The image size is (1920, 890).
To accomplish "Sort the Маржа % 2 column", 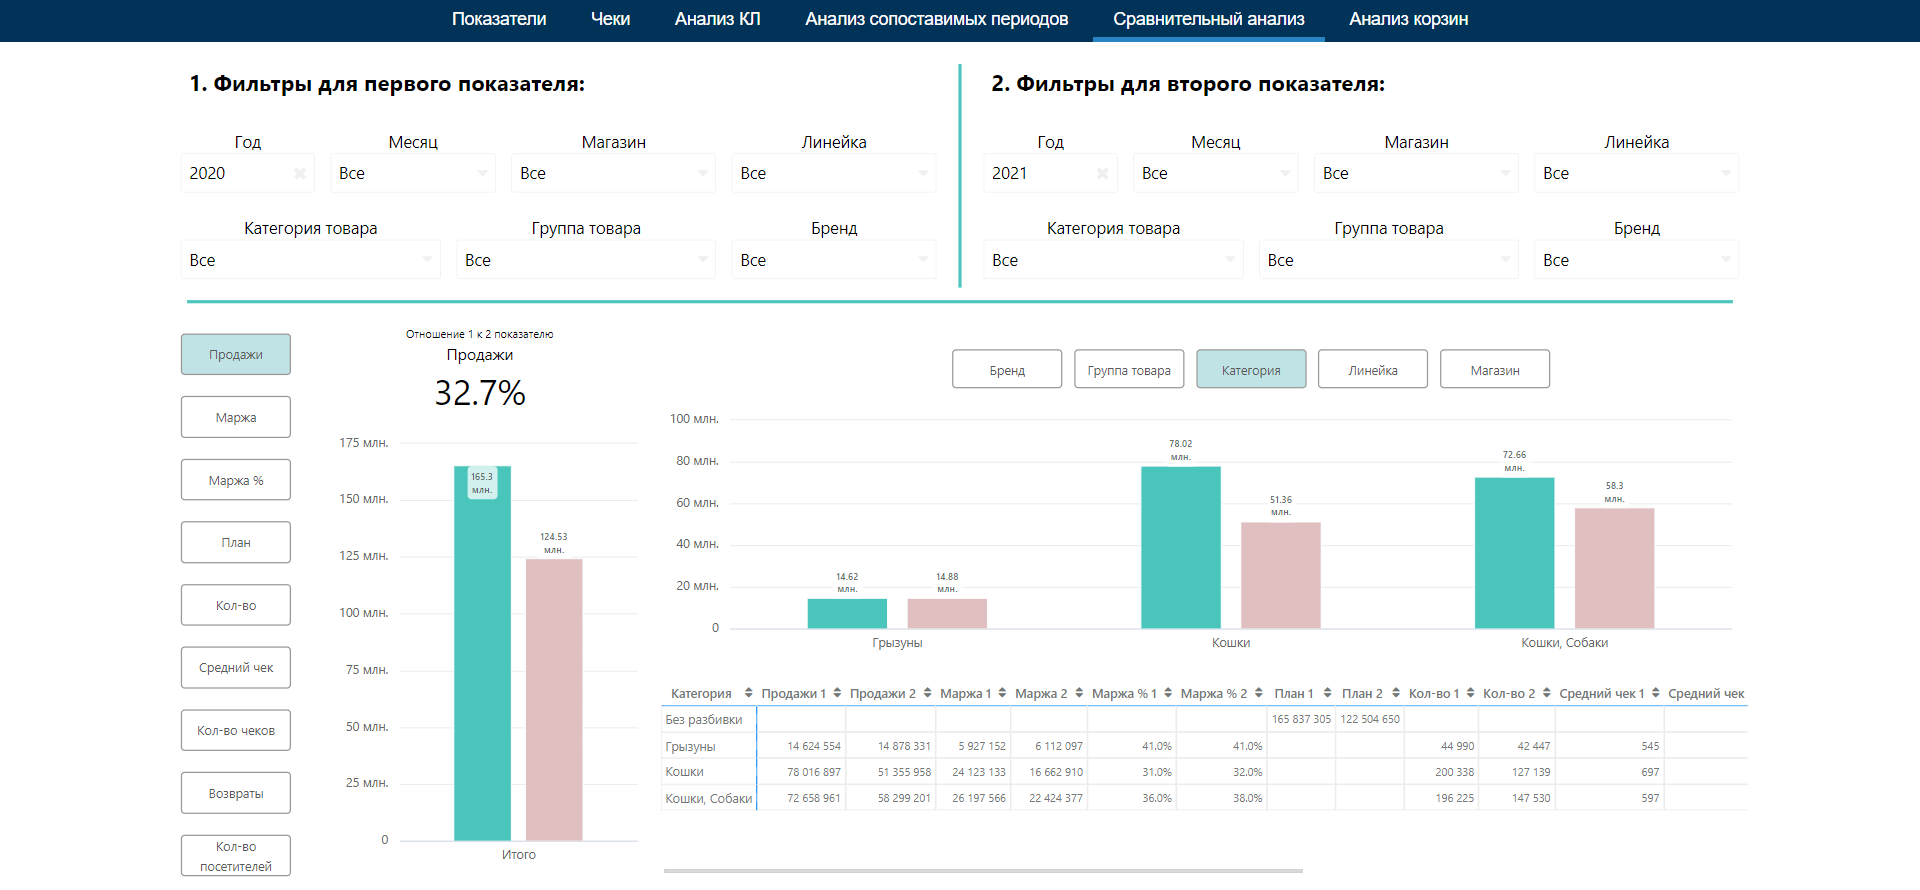I will (x=1259, y=693).
